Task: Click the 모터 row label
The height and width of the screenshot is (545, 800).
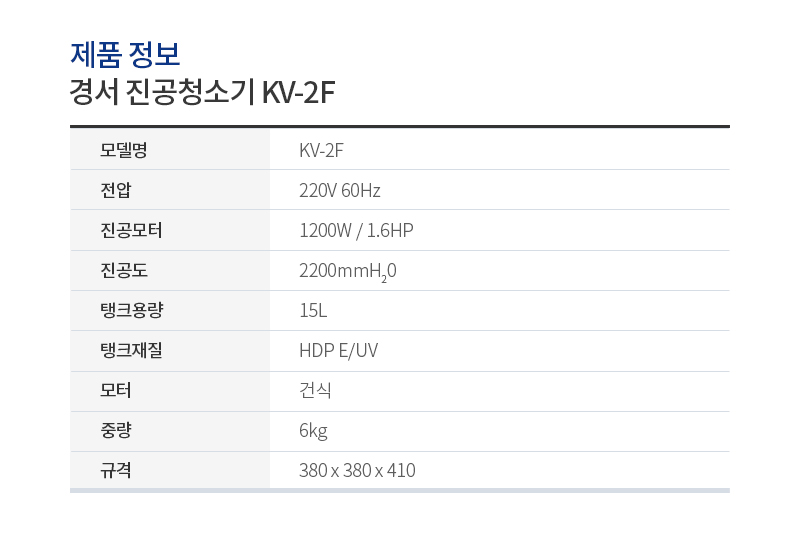Action: [115, 390]
